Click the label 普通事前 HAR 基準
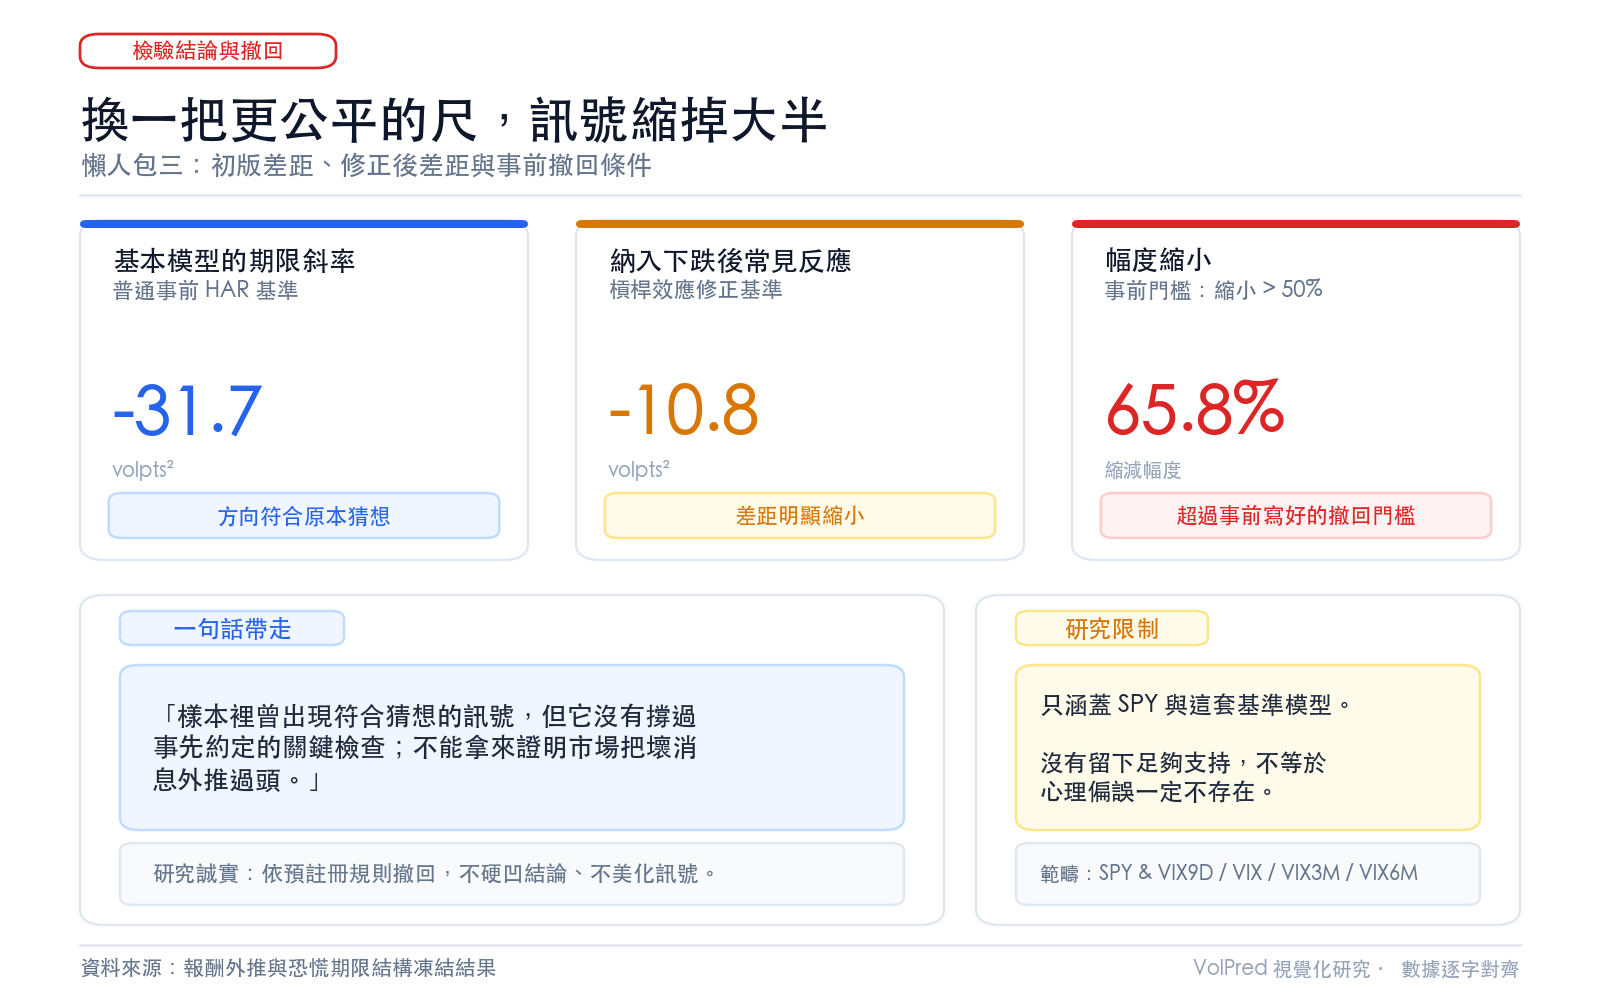The width and height of the screenshot is (1600, 1000). (x=205, y=290)
